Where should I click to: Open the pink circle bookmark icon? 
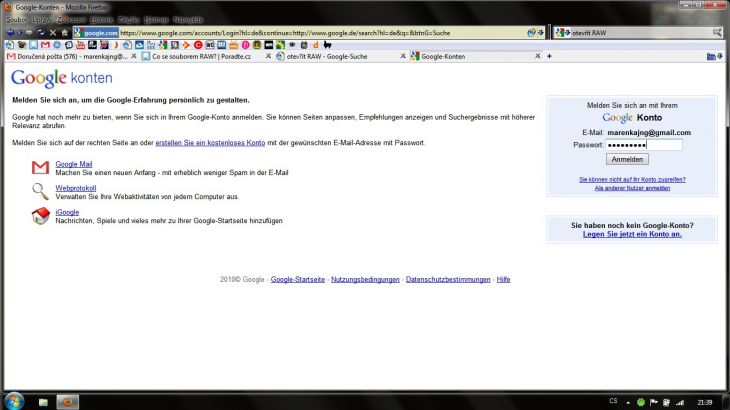click(245, 45)
